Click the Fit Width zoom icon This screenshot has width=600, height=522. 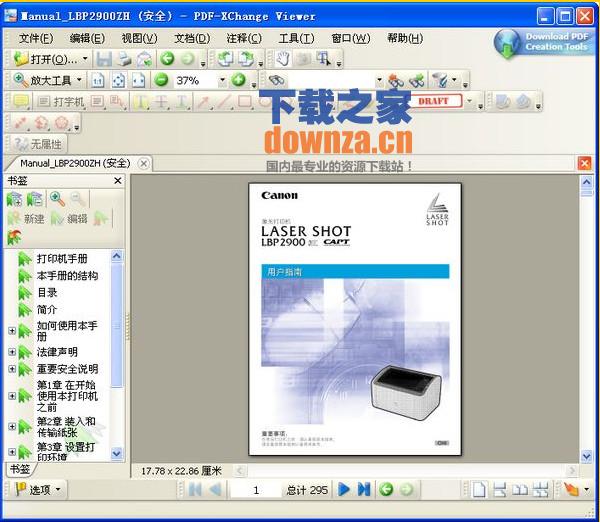(139, 80)
